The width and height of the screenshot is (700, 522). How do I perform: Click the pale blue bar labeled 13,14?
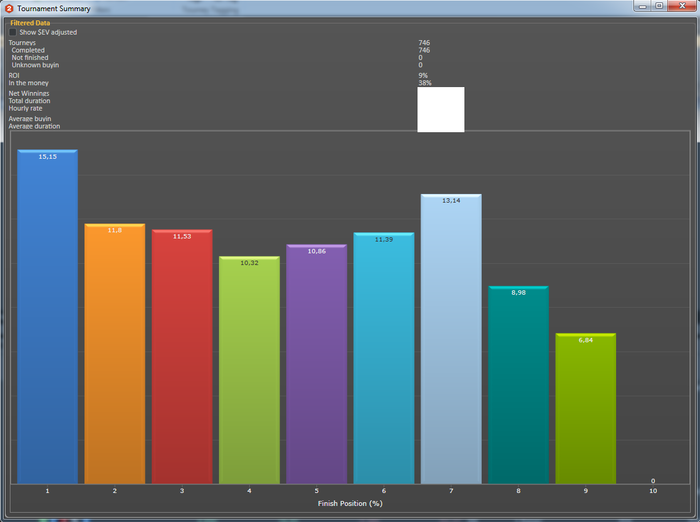[451, 339]
